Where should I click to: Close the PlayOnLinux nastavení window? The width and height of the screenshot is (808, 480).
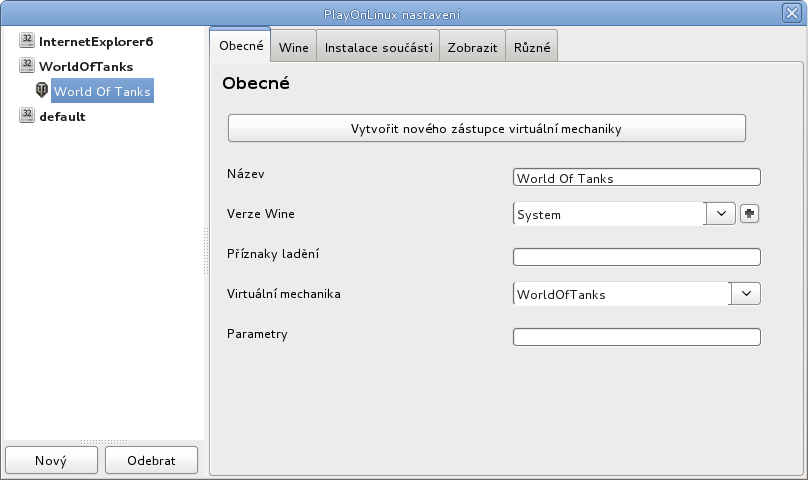pyautogui.click(x=791, y=12)
